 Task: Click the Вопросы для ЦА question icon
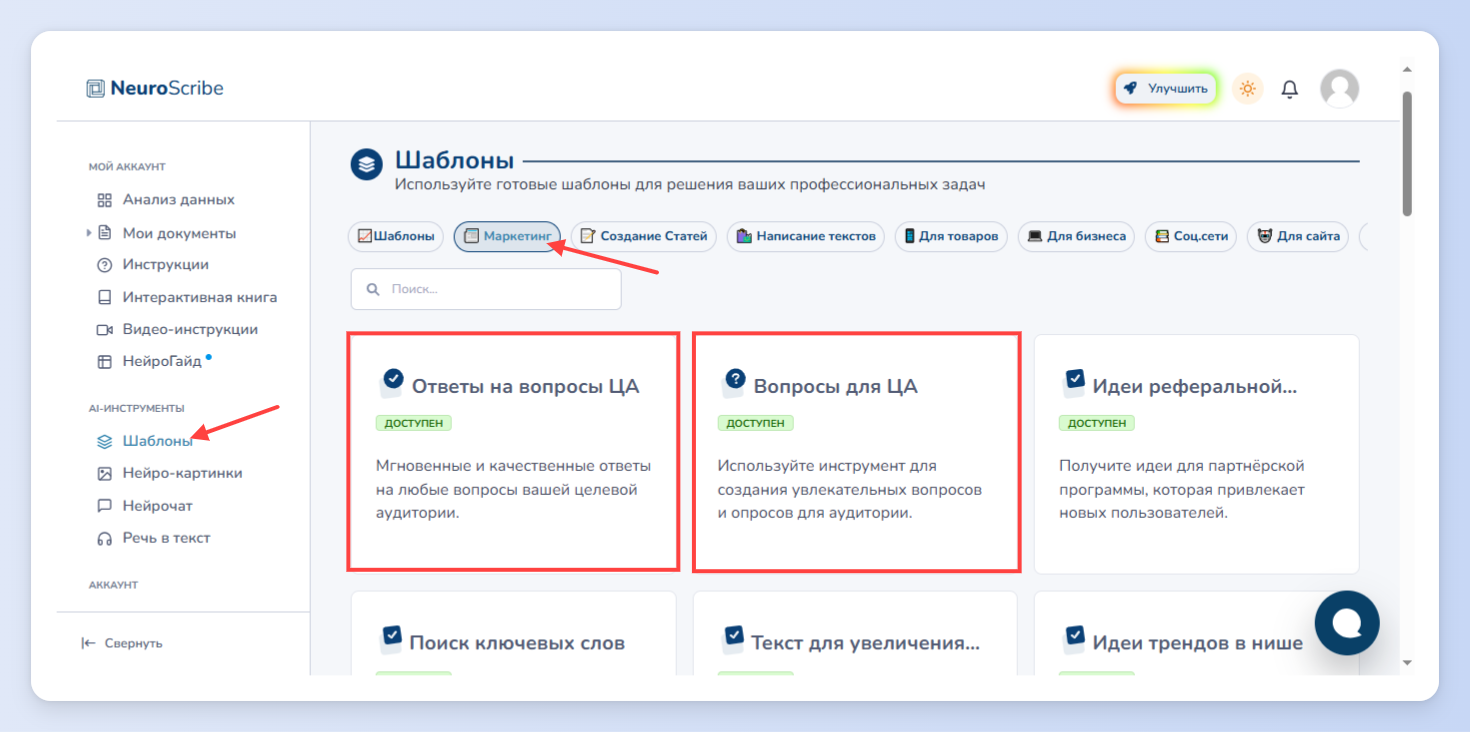(734, 380)
